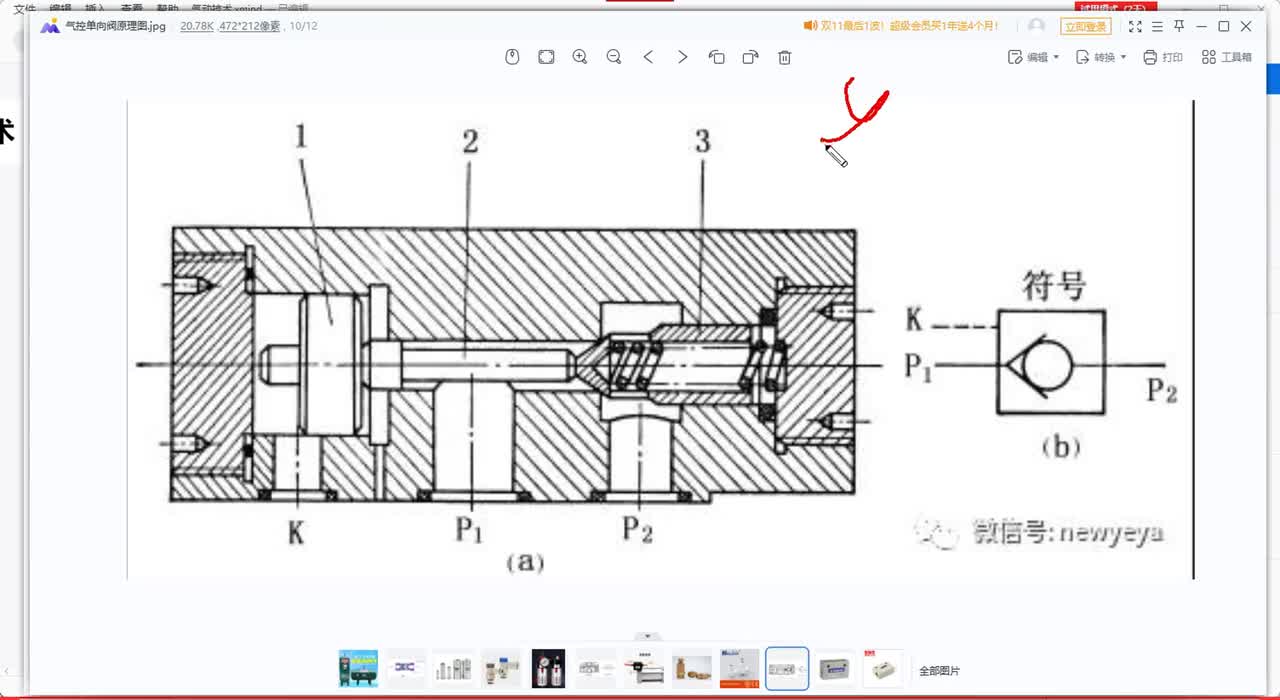The width and height of the screenshot is (1280, 700).
Task: Go to the next image
Action: [682, 57]
